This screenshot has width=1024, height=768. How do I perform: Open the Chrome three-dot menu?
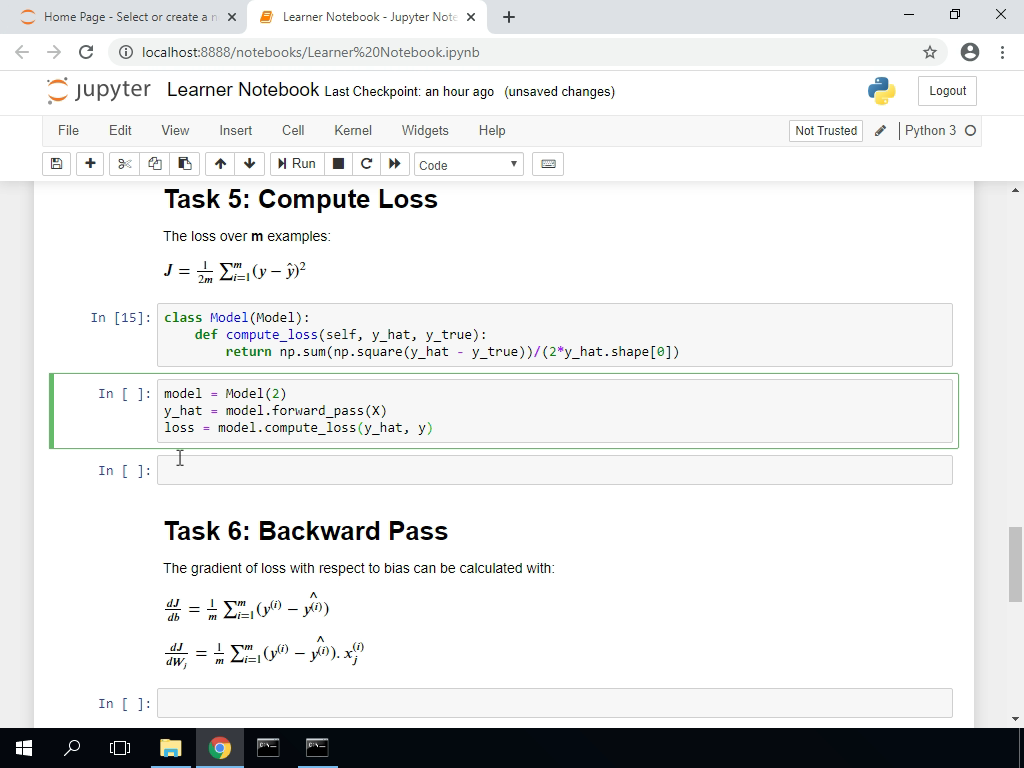(x=1002, y=52)
